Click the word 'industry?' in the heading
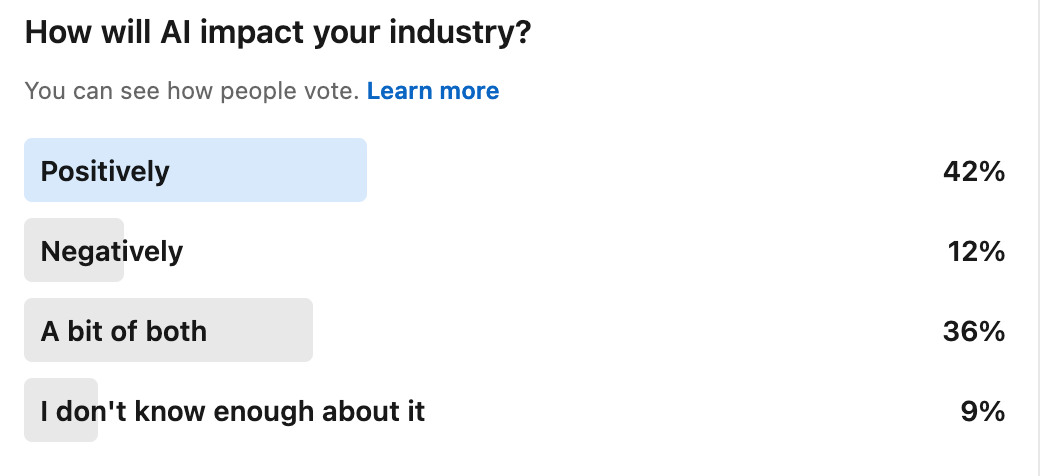1042x476 pixels. [x=460, y=32]
